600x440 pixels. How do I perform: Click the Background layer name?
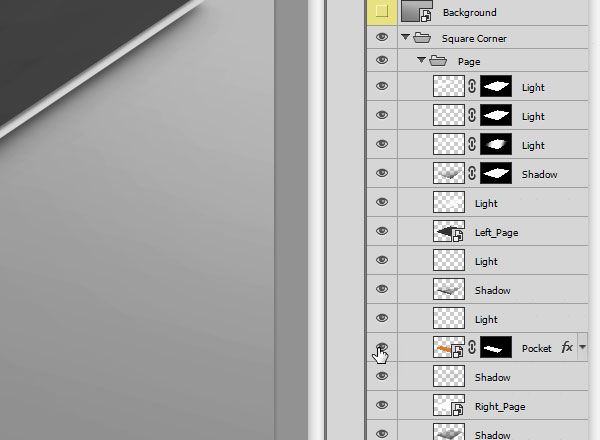click(x=470, y=13)
